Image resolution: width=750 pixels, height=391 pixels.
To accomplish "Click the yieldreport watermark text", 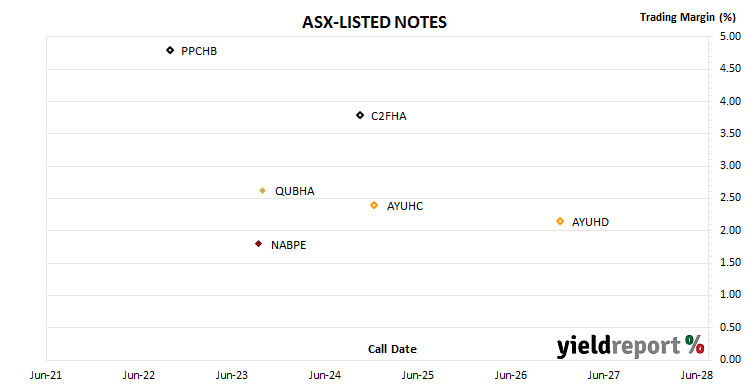I will 618,346.
